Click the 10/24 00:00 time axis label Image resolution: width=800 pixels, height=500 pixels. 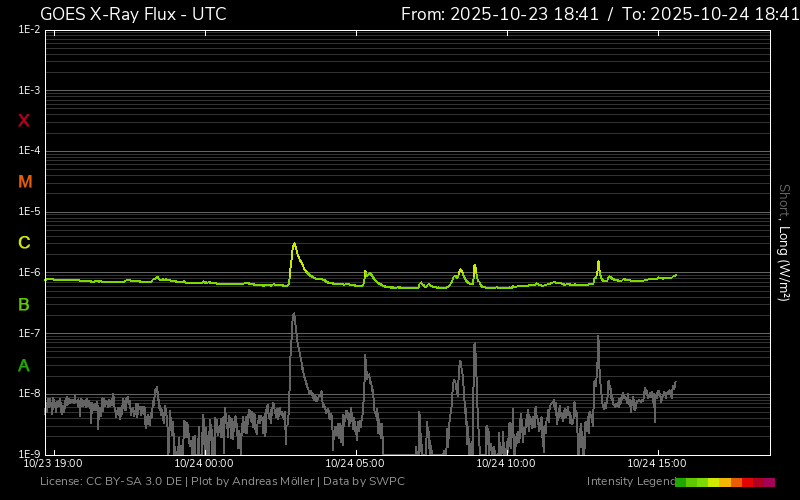(x=204, y=464)
